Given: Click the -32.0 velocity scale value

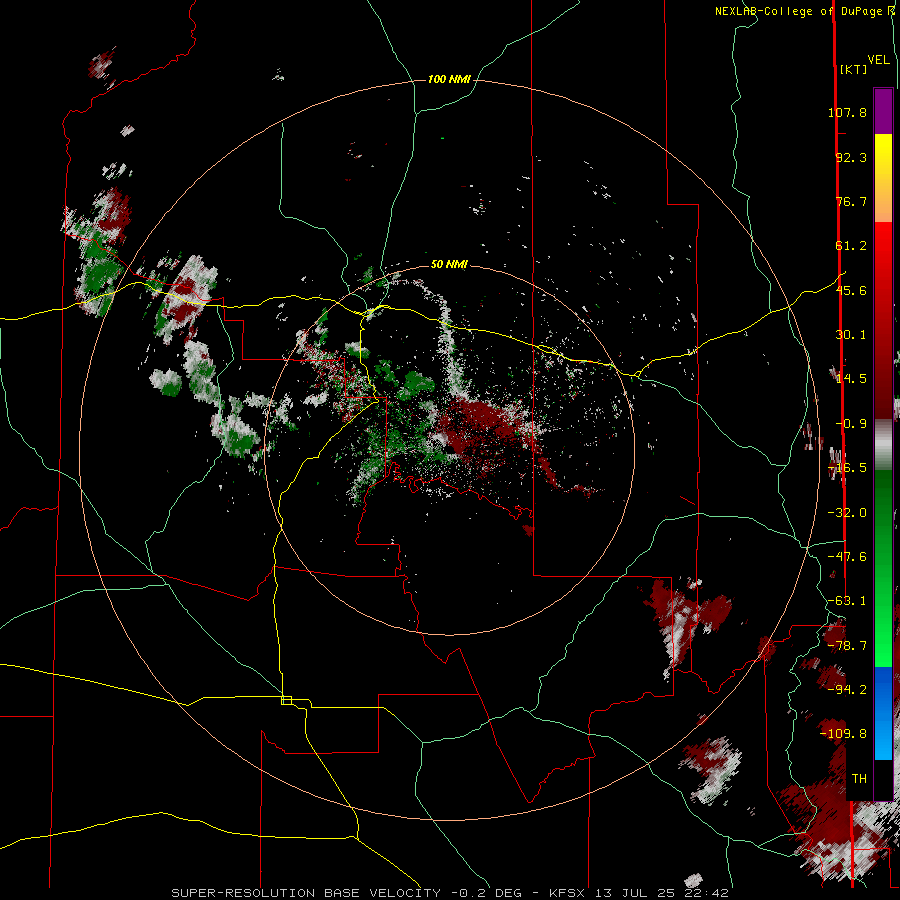Looking at the screenshot, I should click(x=847, y=513).
